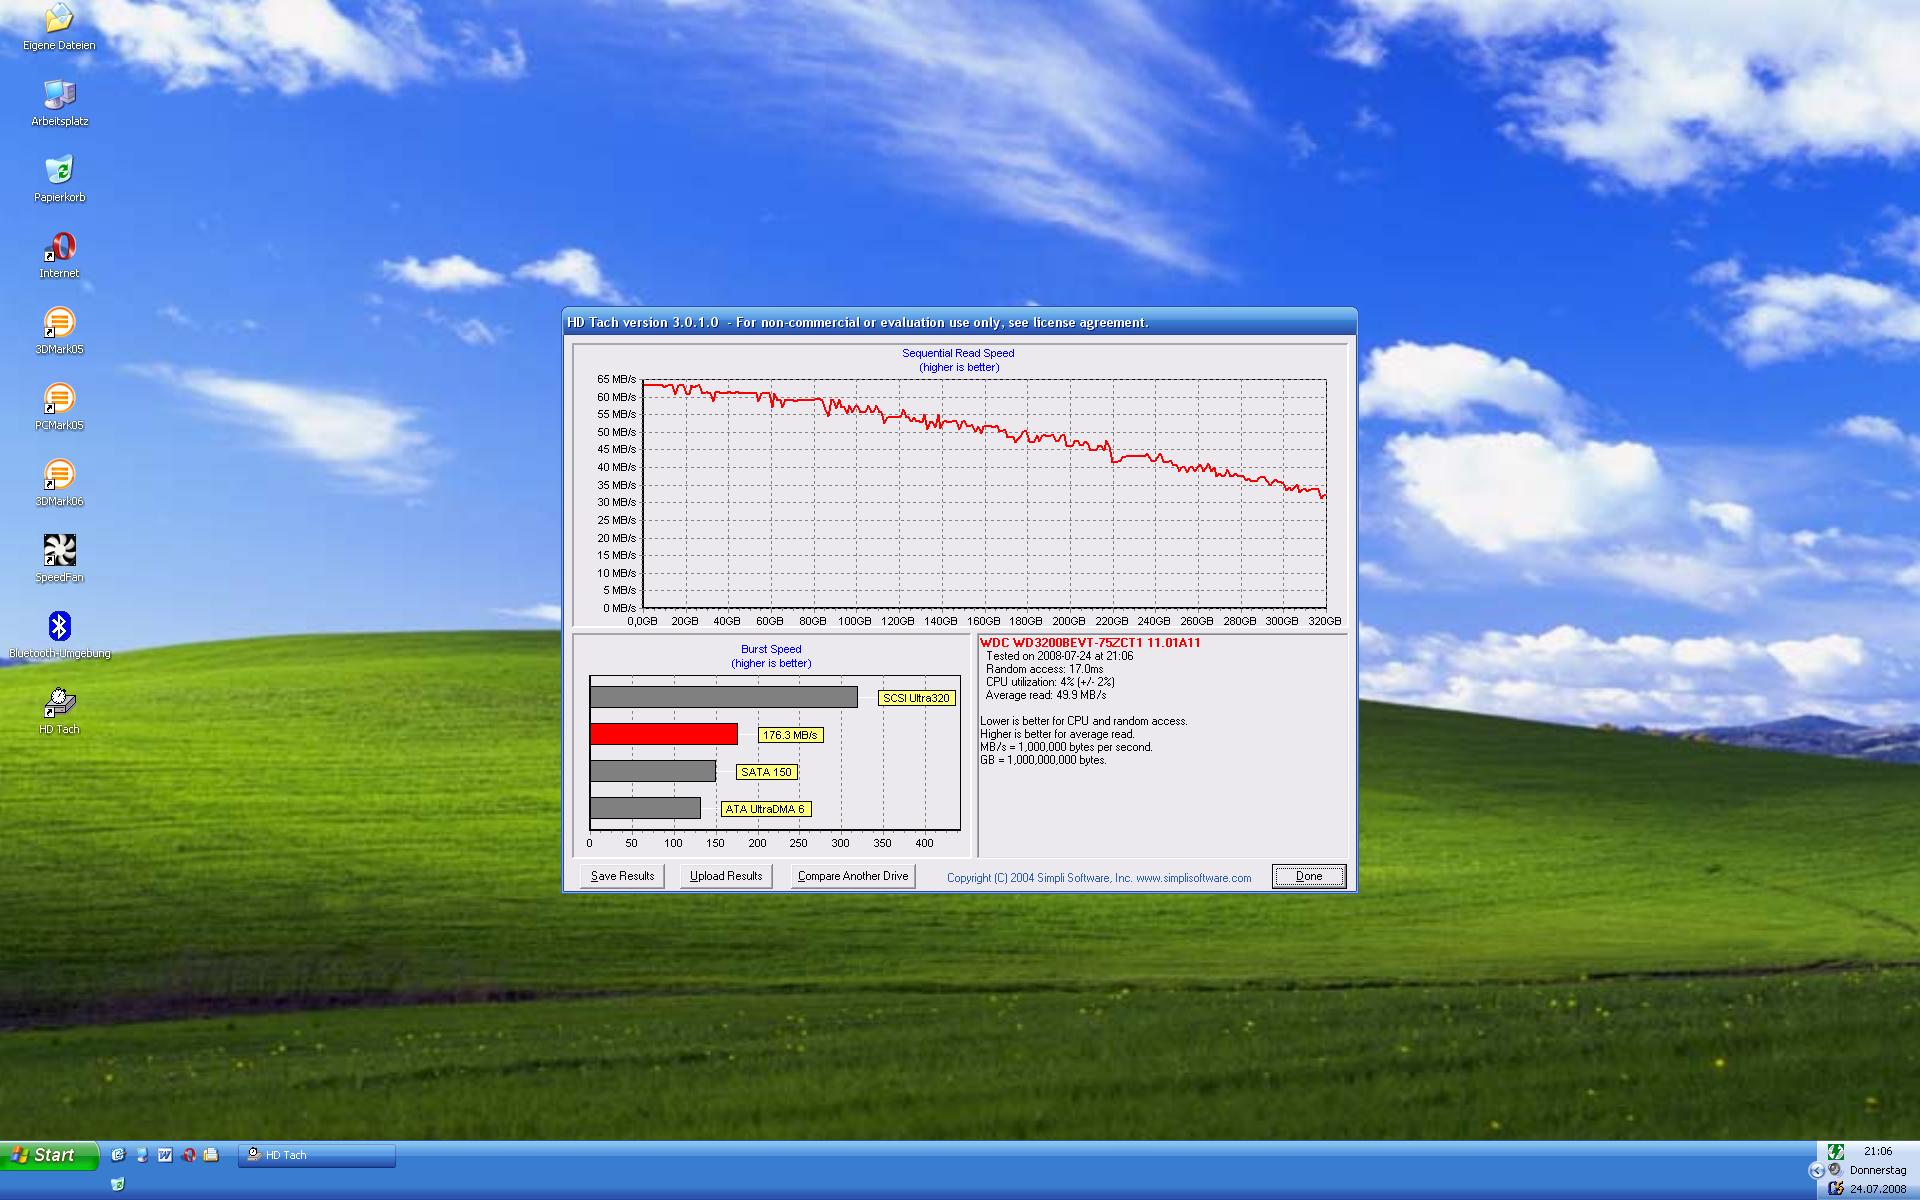Open Bluetooth-Umgebung desktop icon
Screen dimensions: 1920x1200
tap(59, 626)
